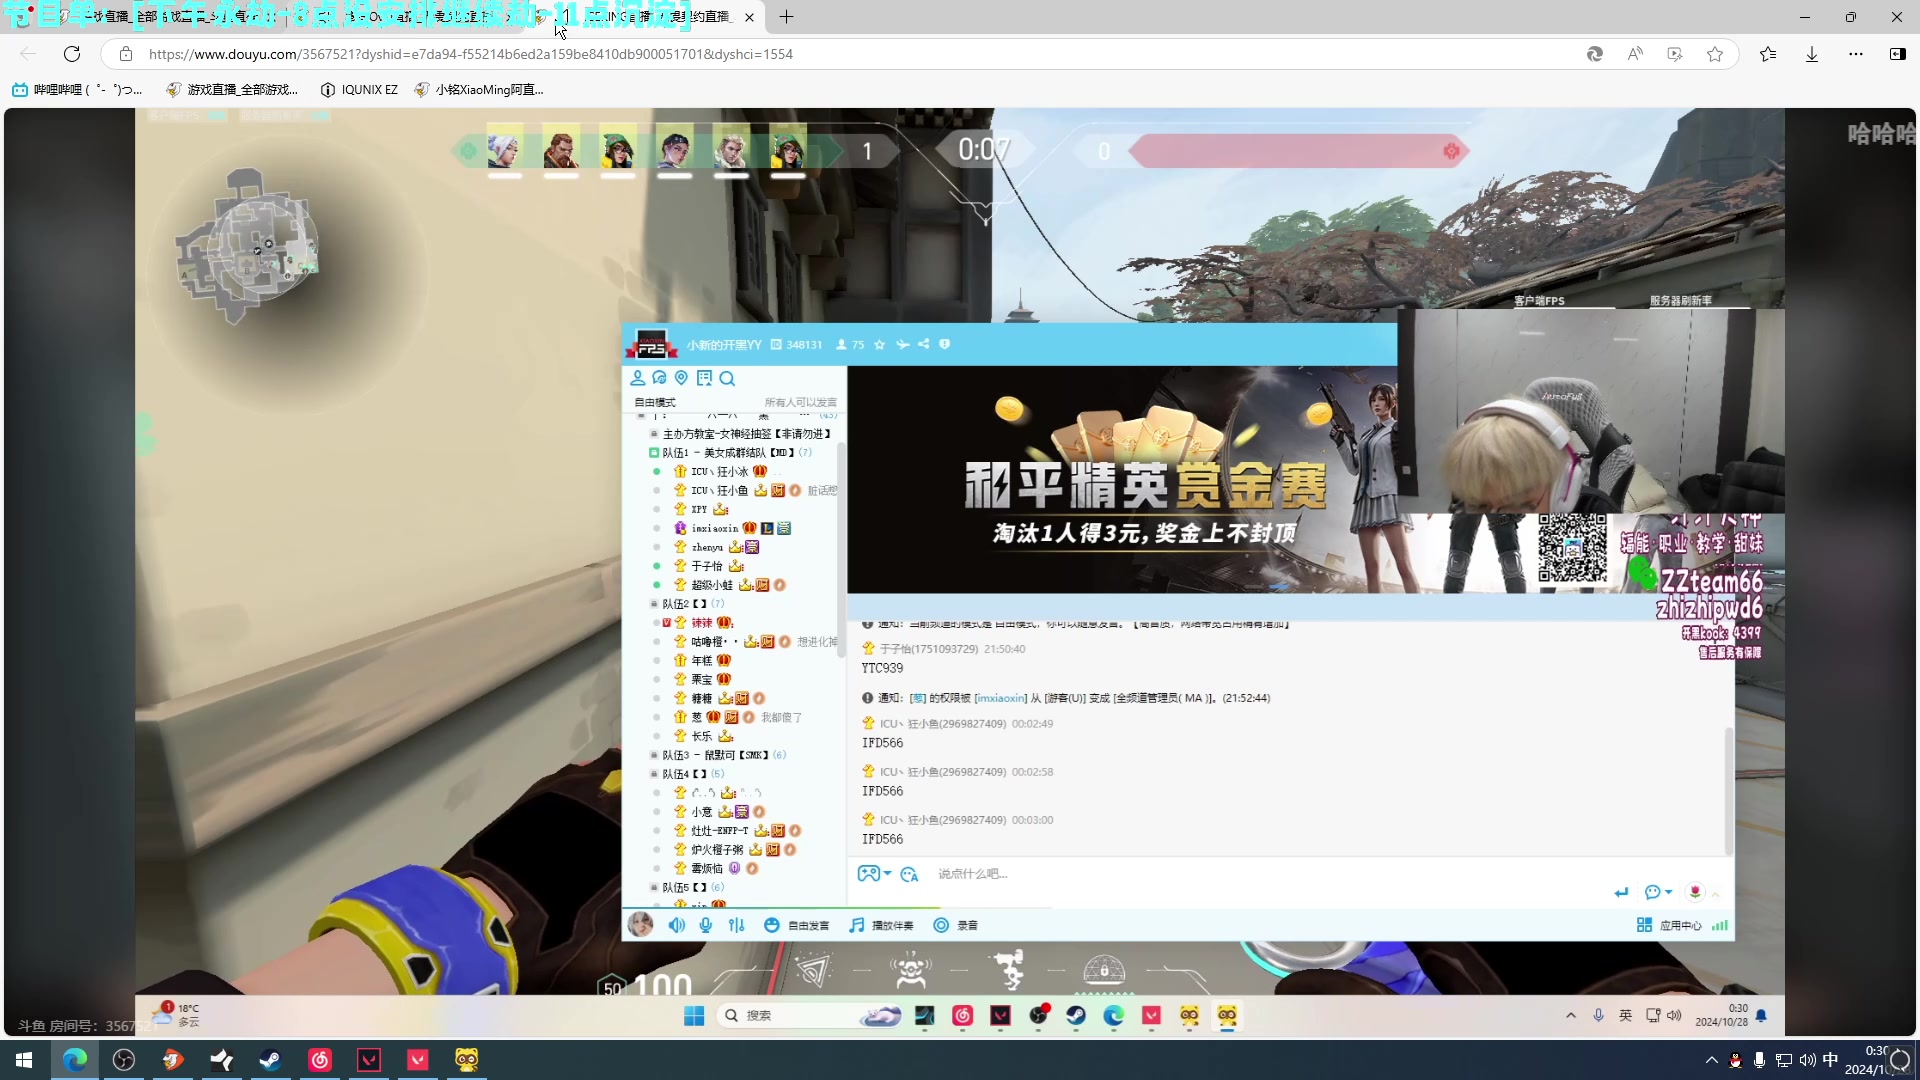Click the YY channel report exclamation icon

click(944, 344)
